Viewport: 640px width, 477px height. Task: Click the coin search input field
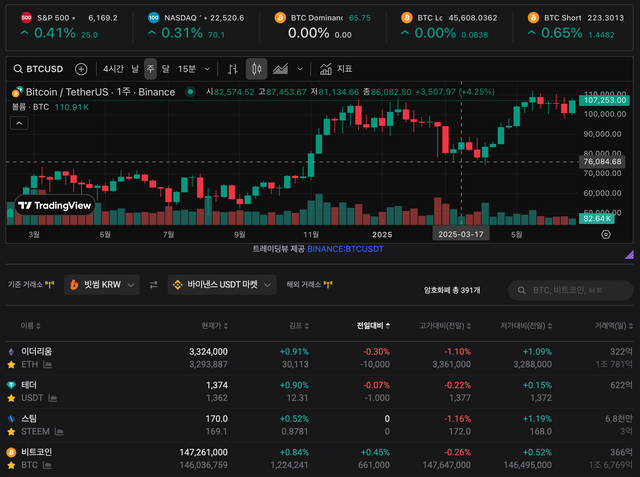tap(570, 290)
